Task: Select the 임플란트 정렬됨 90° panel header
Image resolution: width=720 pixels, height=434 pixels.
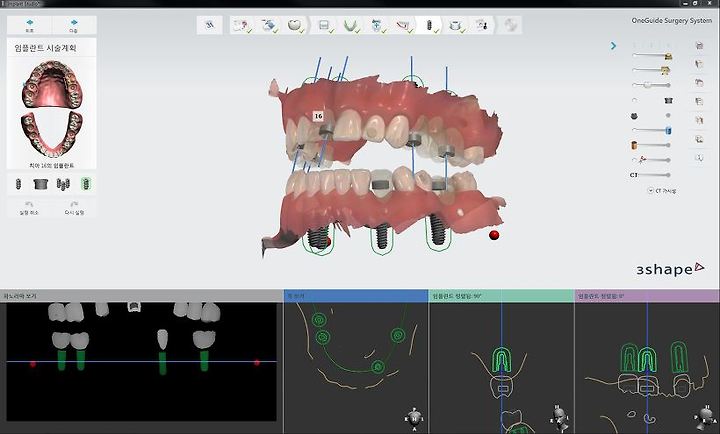Action: [501, 296]
